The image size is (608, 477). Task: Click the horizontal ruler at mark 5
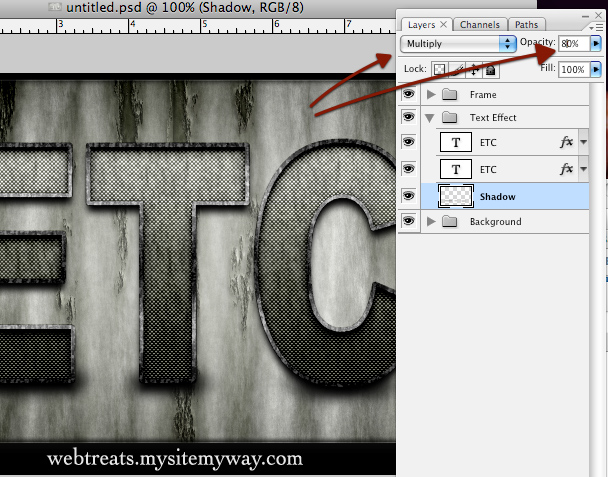[x=203, y=26]
